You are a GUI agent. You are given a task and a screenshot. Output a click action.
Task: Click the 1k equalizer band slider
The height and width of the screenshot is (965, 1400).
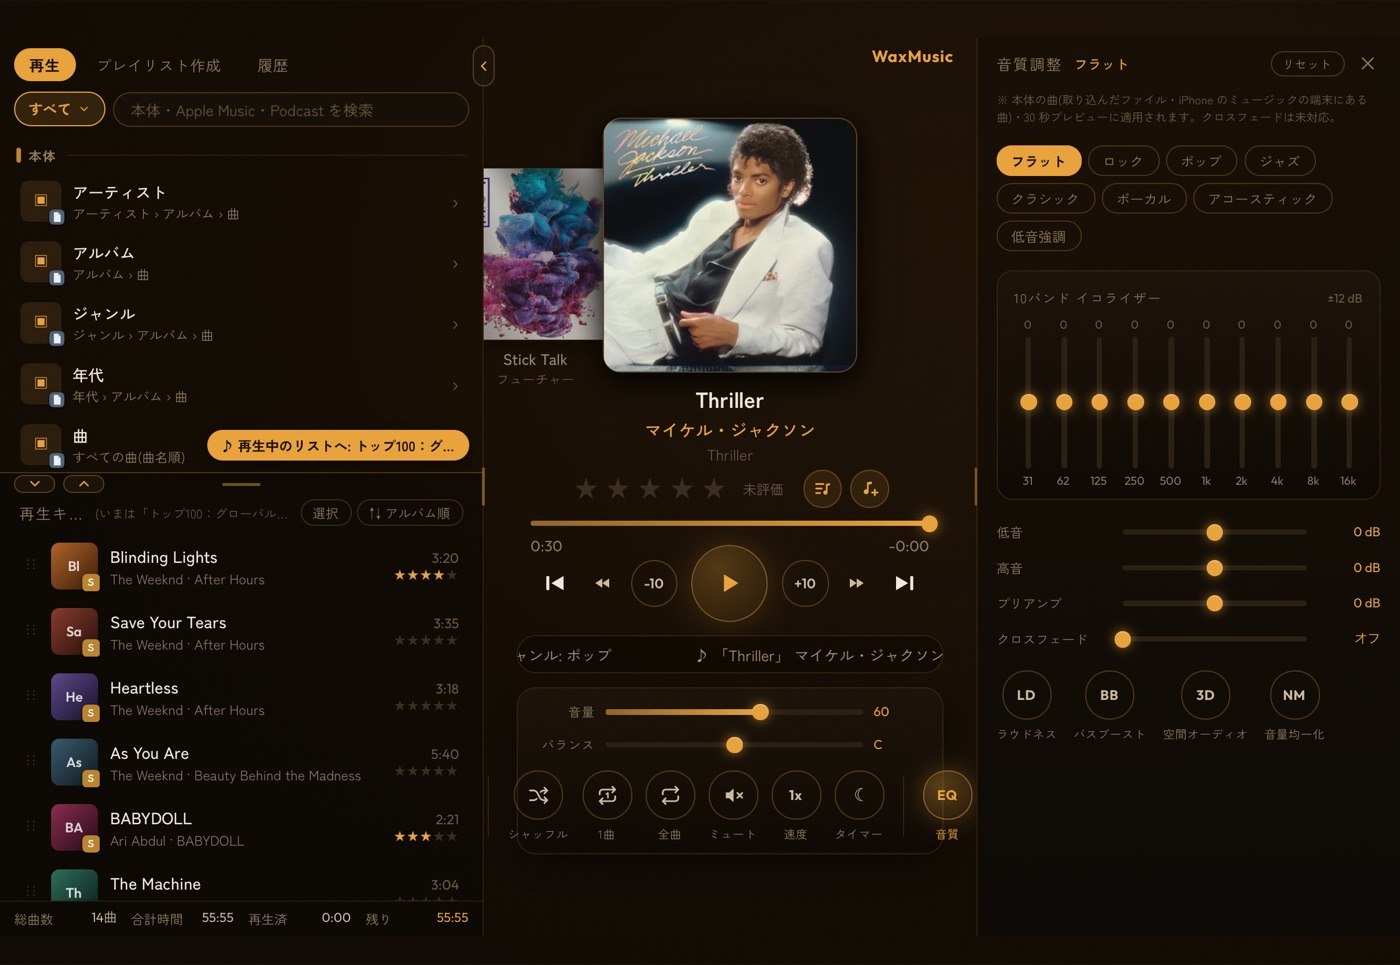click(x=1207, y=402)
